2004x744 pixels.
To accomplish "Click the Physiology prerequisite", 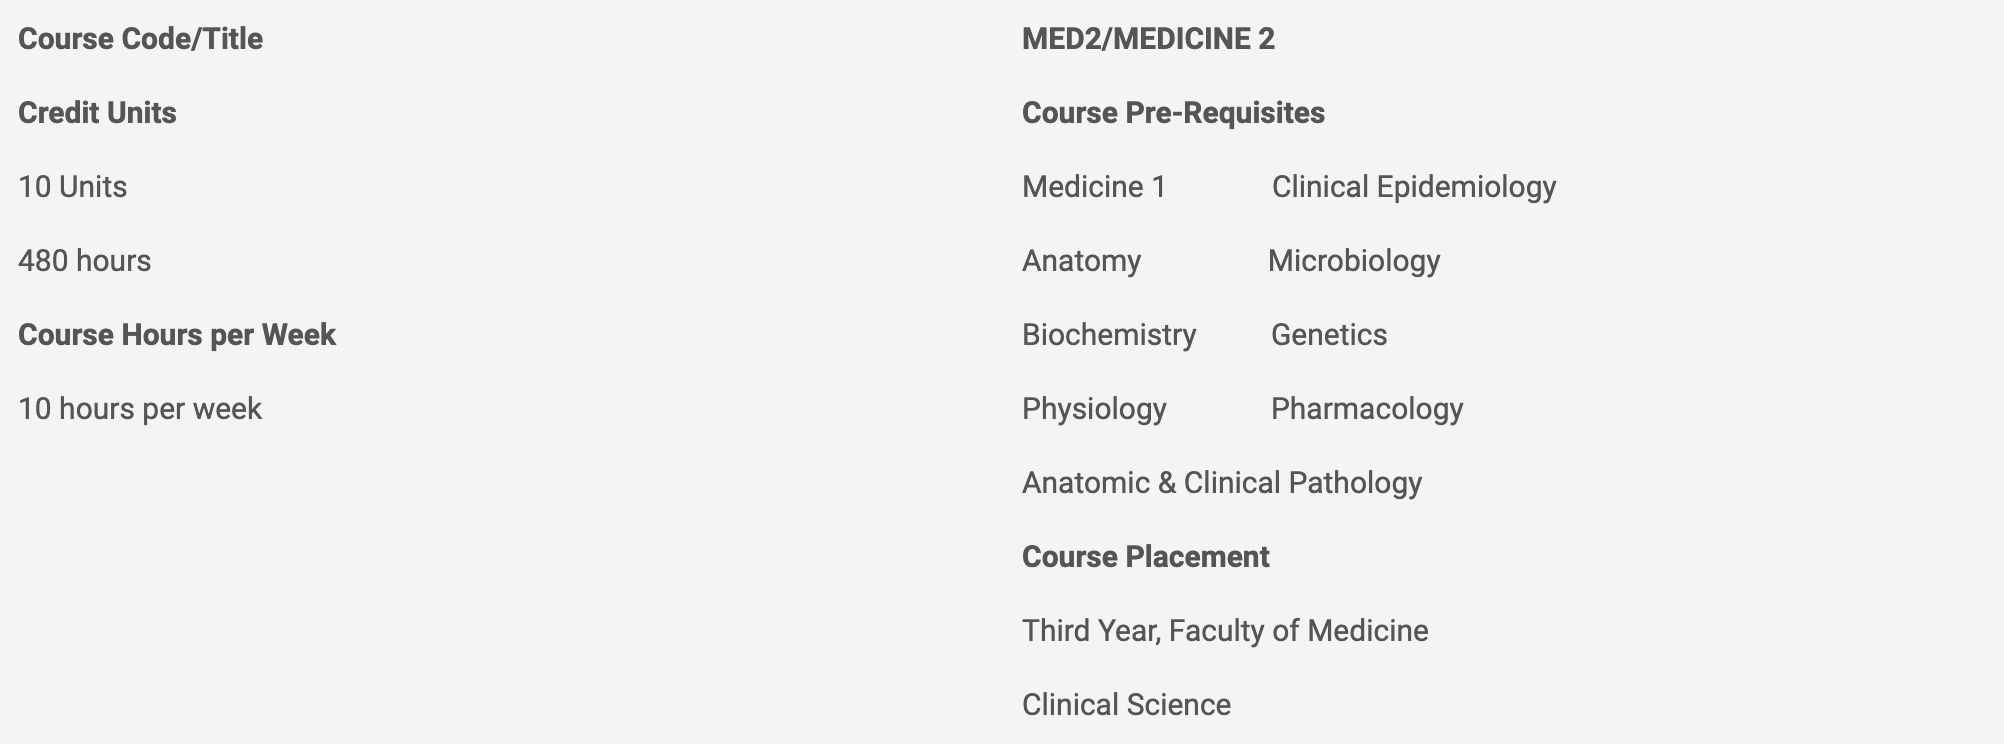I will [1094, 409].
